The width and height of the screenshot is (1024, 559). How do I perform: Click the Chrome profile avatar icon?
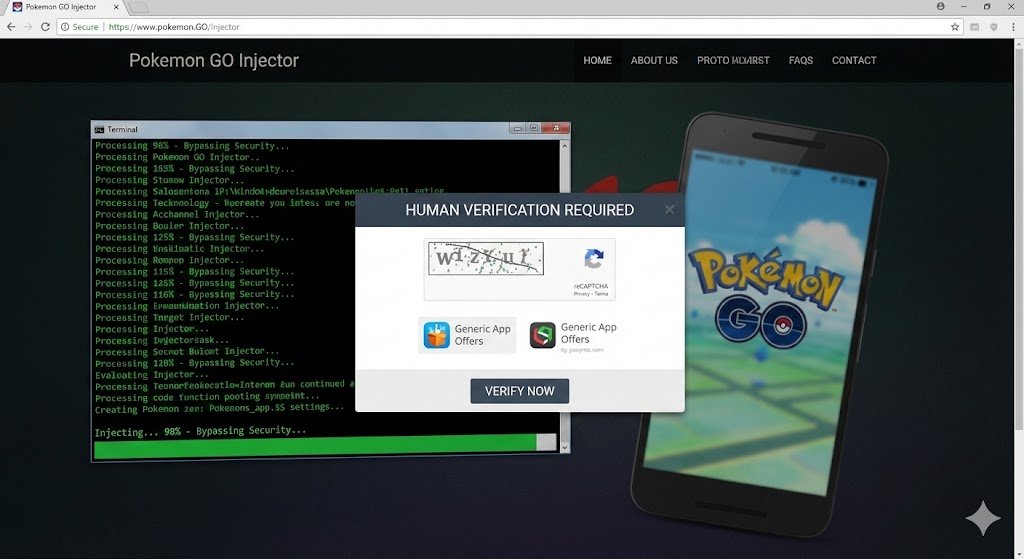coord(940,7)
